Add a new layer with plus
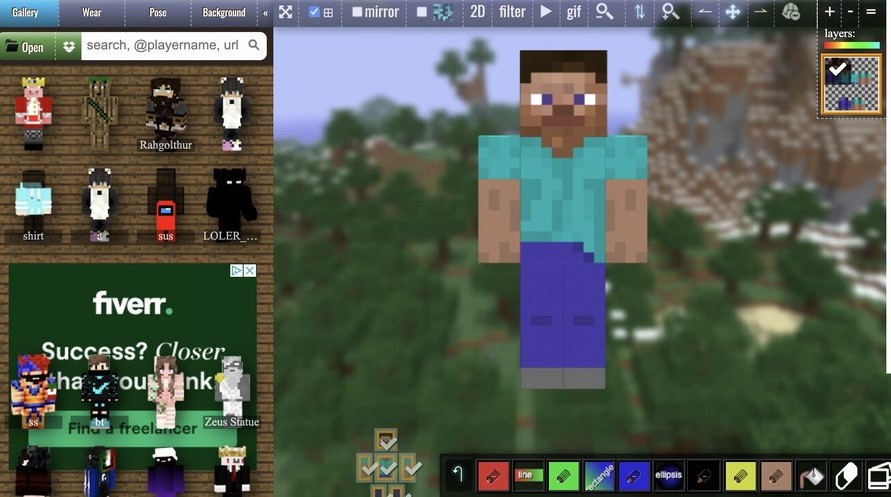This screenshot has width=891, height=497. (830, 12)
